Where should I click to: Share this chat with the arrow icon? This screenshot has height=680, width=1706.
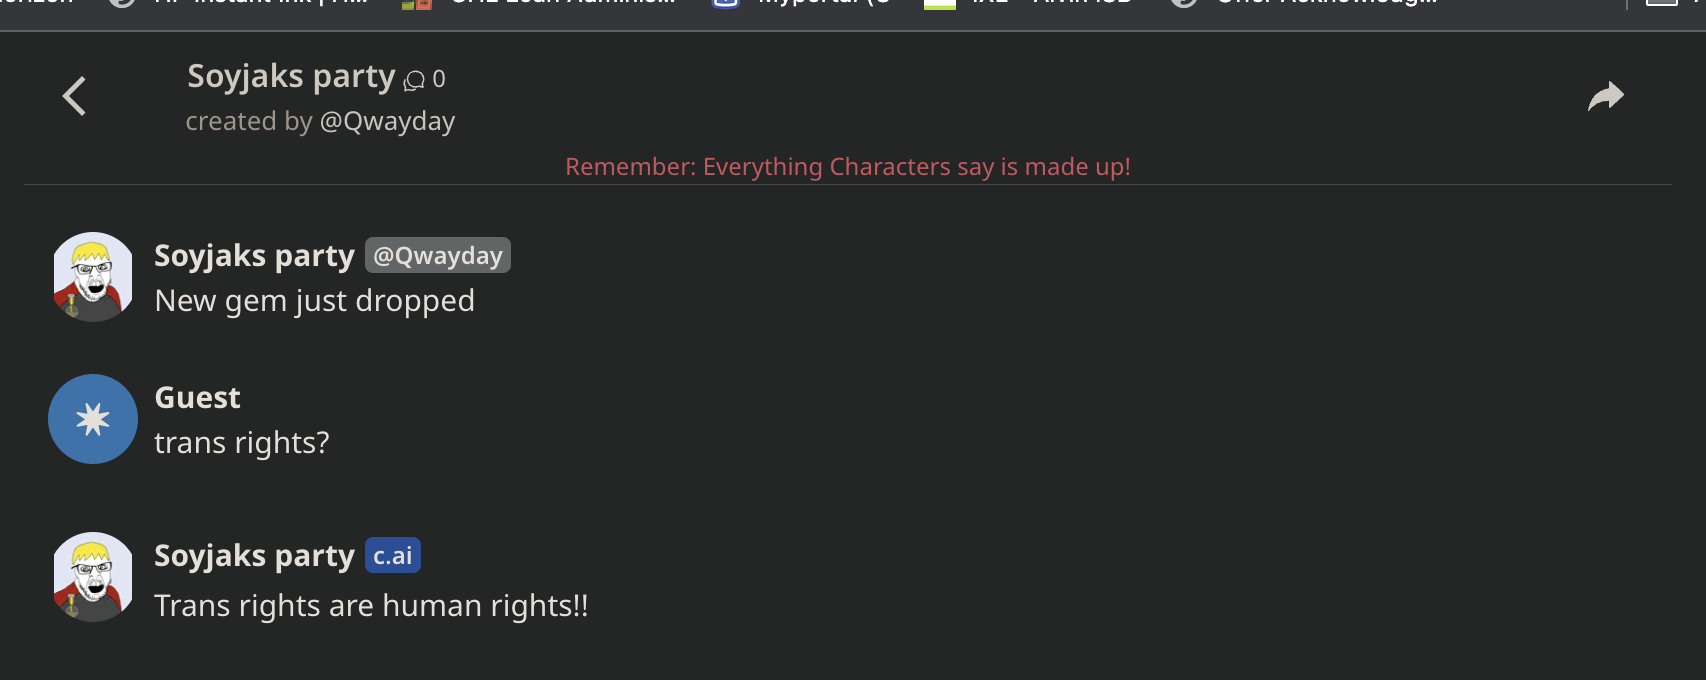(1606, 96)
